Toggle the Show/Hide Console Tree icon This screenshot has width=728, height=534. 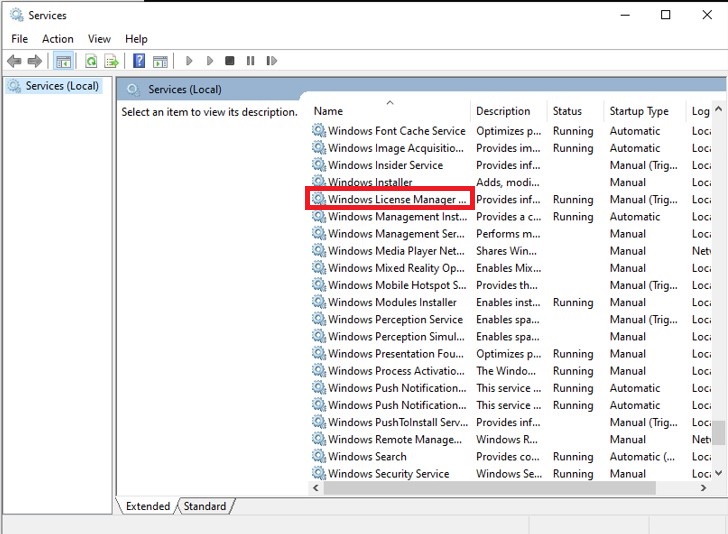coord(64,61)
